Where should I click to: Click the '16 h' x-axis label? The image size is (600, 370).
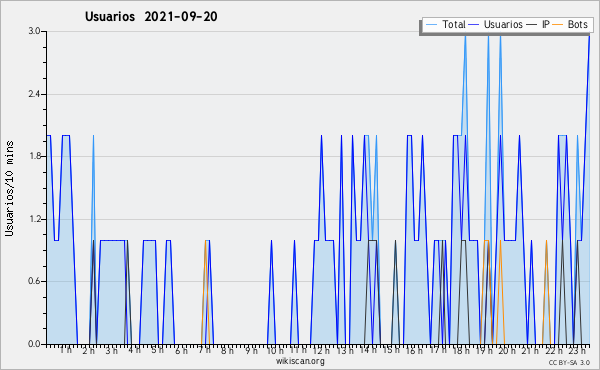pos(414,351)
